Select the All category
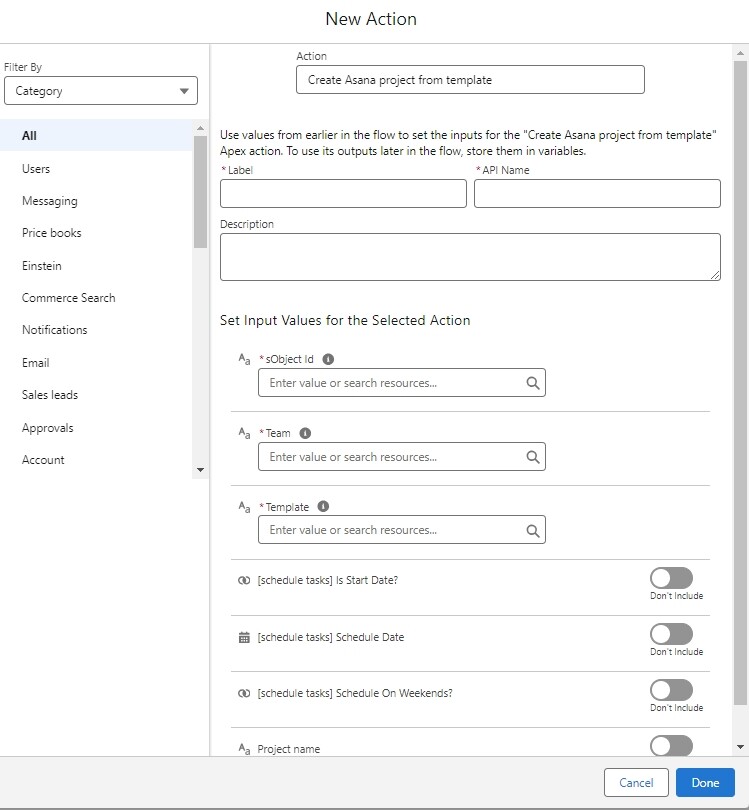 point(96,135)
